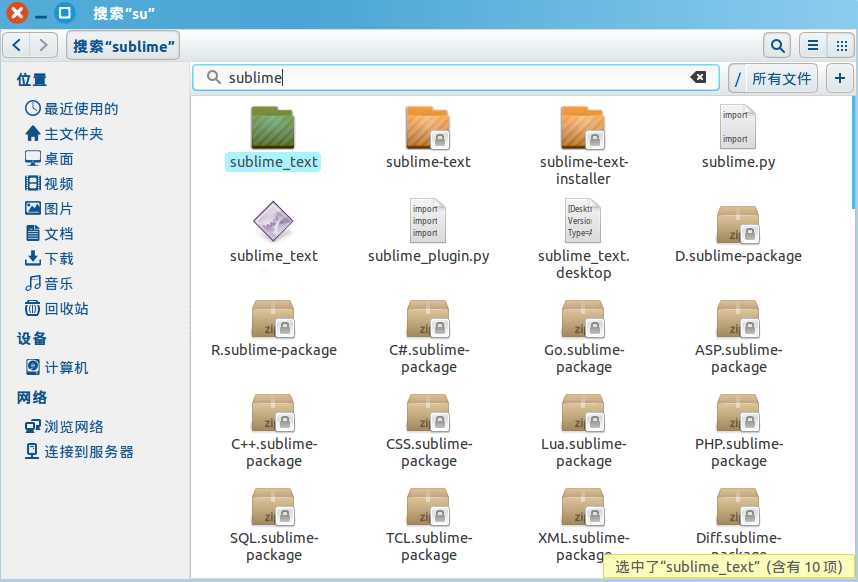Viewport: 858px width, 582px height.
Task: Click the 所有文件 filter button
Action: tap(781, 79)
